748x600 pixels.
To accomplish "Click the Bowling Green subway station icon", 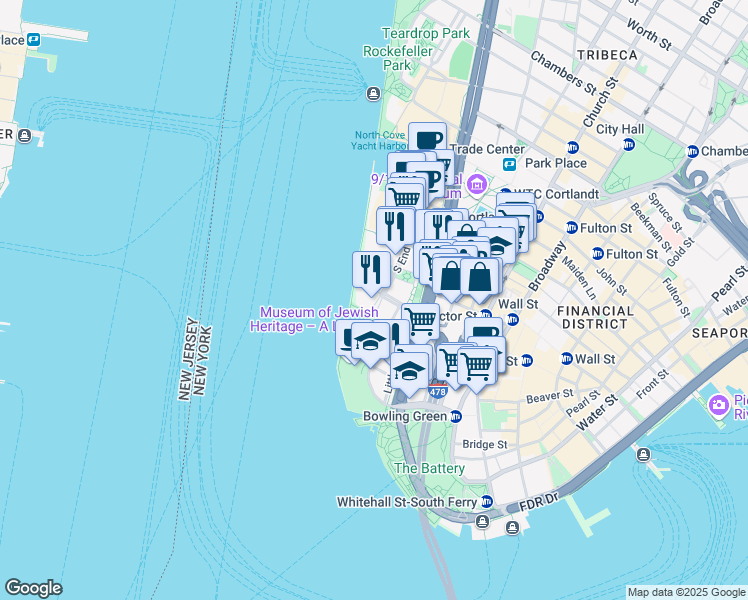I will pos(456,416).
